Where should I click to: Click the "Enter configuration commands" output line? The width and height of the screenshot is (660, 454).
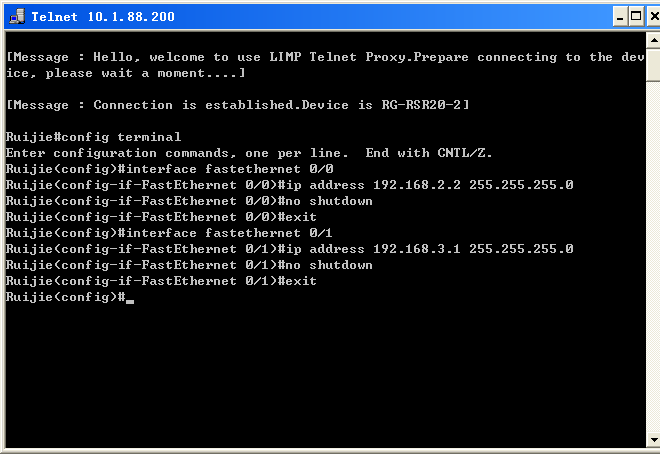click(248, 153)
